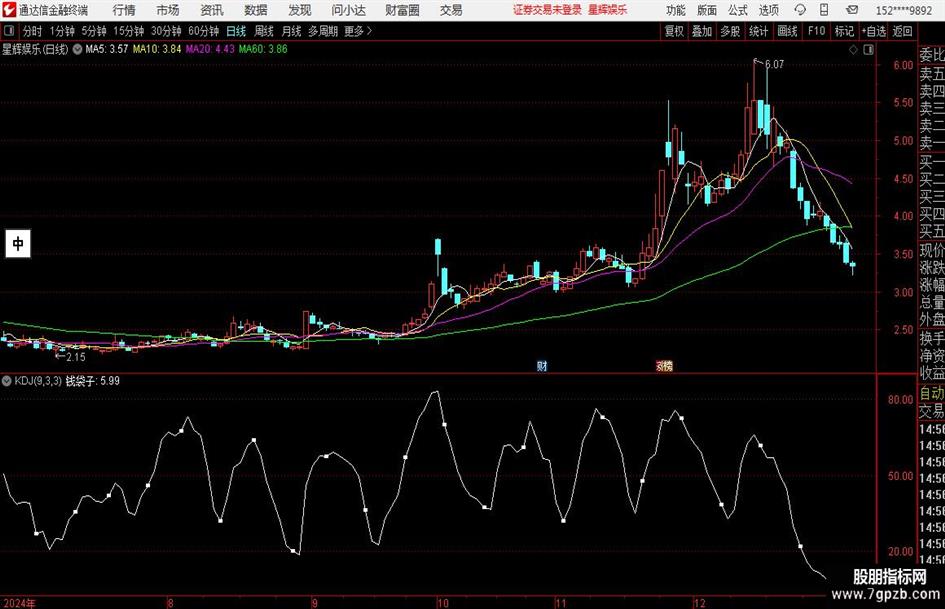Switch to 60分钟 period
This screenshot has width=945, height=609.
(203, 31)
